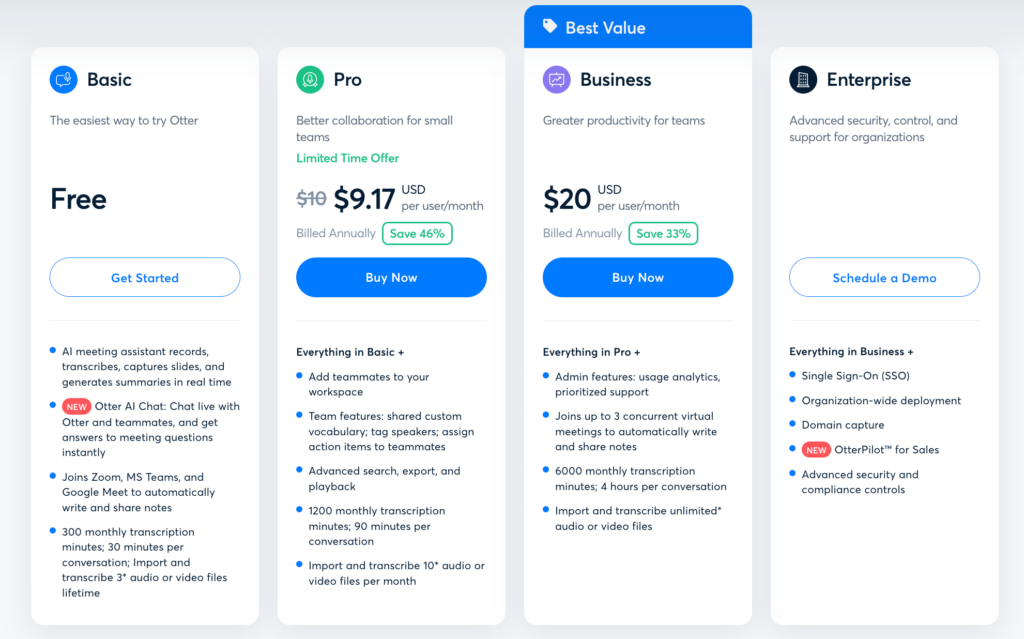Click the Save 33% badge
This screenshot has height=639, width=1024.
point(663,233)
